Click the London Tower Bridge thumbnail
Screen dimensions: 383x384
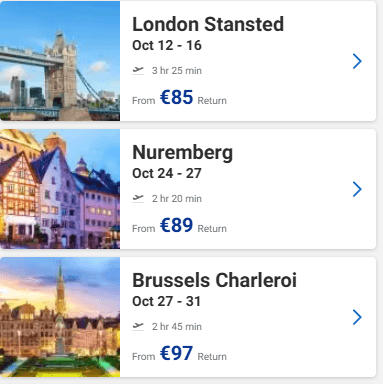(60, 61)
